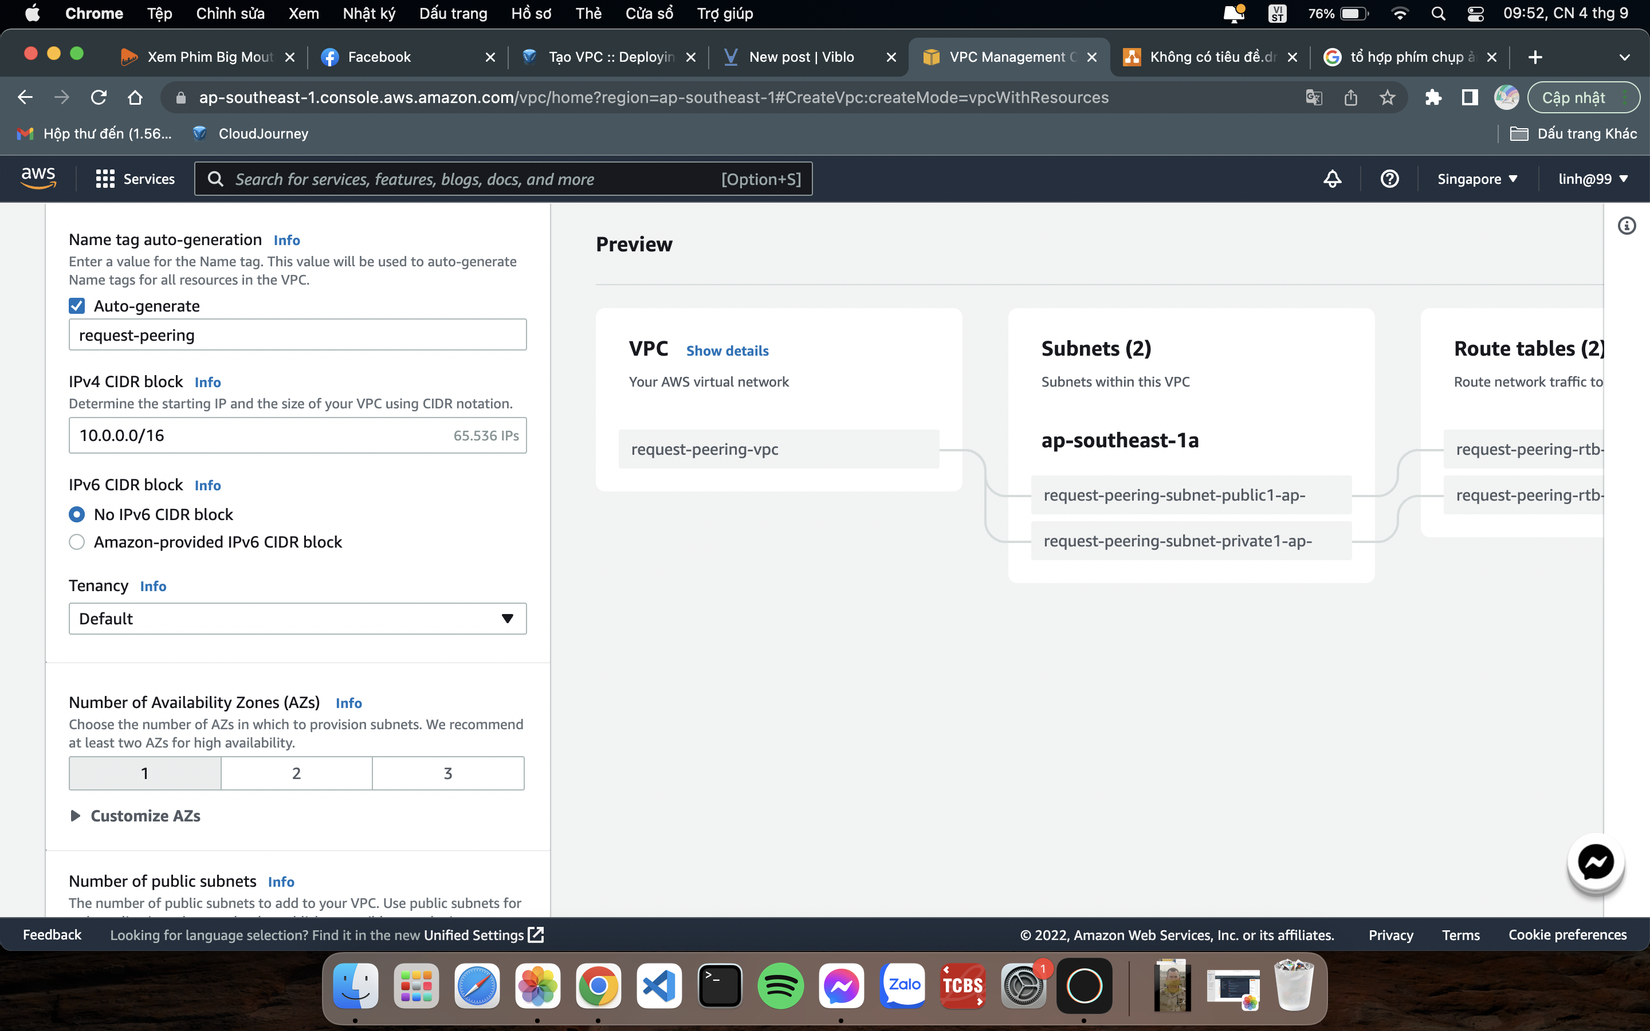Open the Nhật ký menu in menu bar
This screenshot has height=1031, width=1650.
tap(369, 13)
